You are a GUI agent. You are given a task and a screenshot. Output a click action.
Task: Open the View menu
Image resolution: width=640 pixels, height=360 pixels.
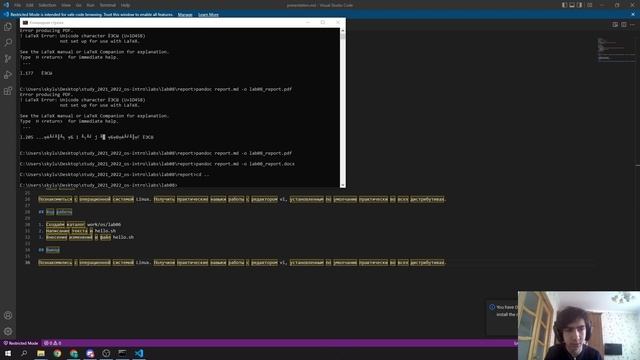click(66, 5)
